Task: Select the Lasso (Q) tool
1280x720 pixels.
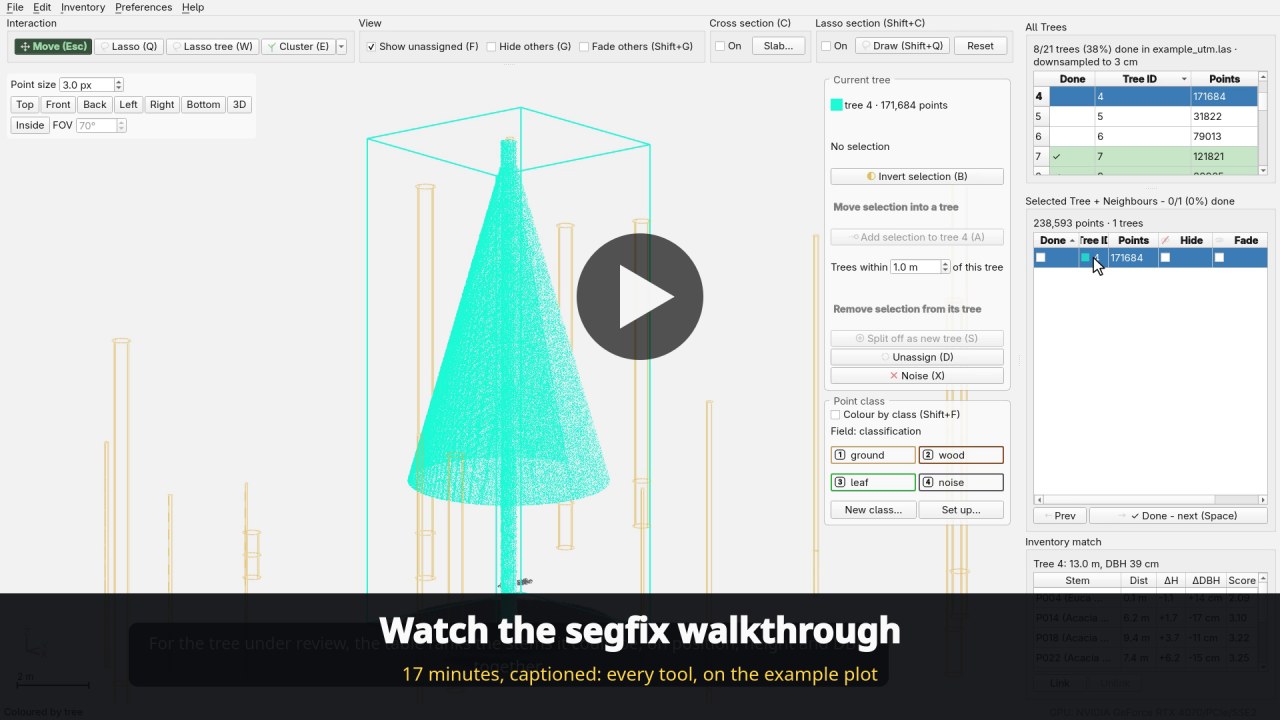Action: [x=129, y=46]
